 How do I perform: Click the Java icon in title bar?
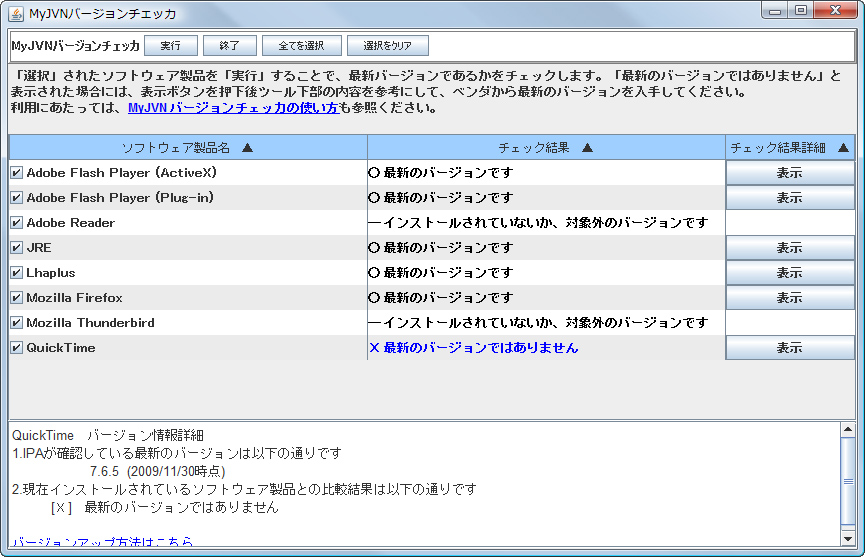(x=17, y=13)
